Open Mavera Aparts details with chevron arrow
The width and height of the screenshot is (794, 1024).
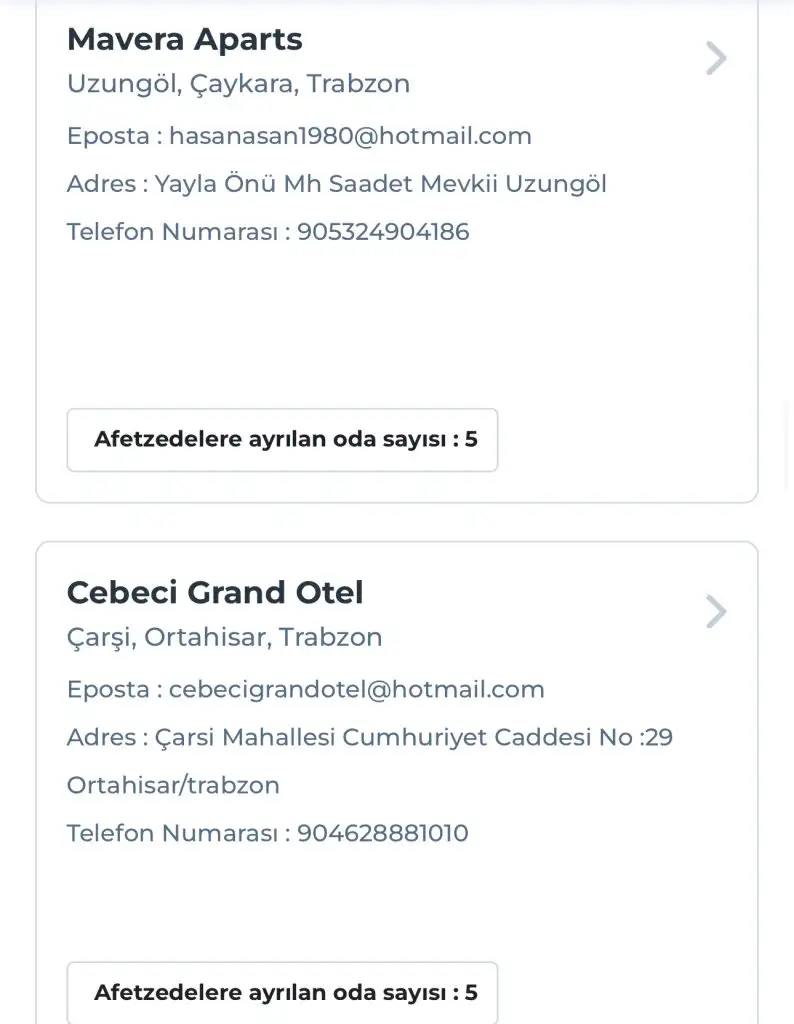(x=715, y=59)
